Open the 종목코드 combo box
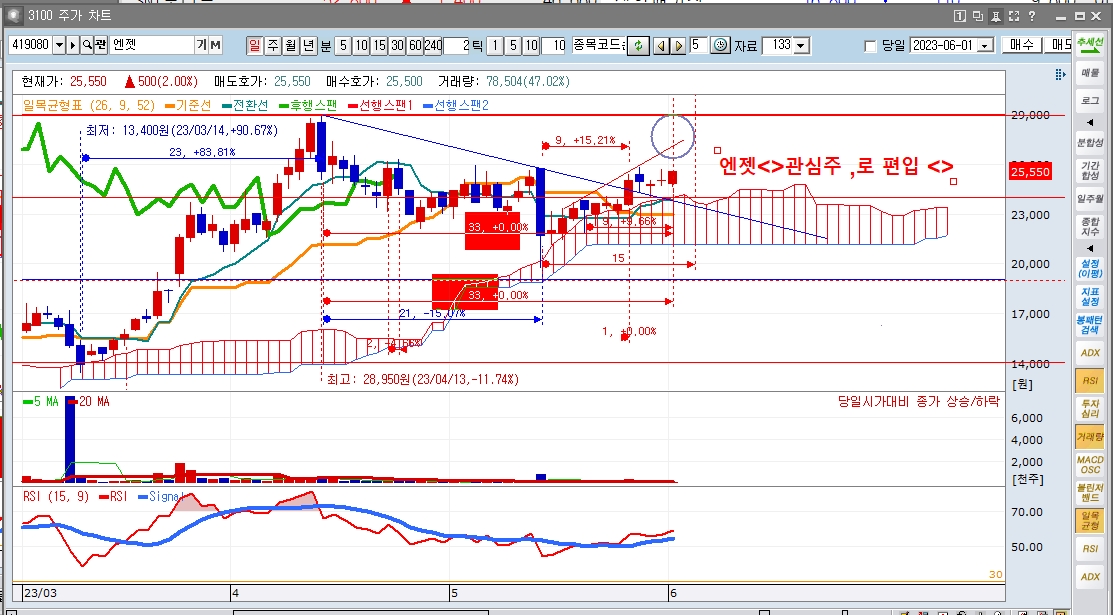Screen dimensions: 1113x615 click(x=598, y=45)
